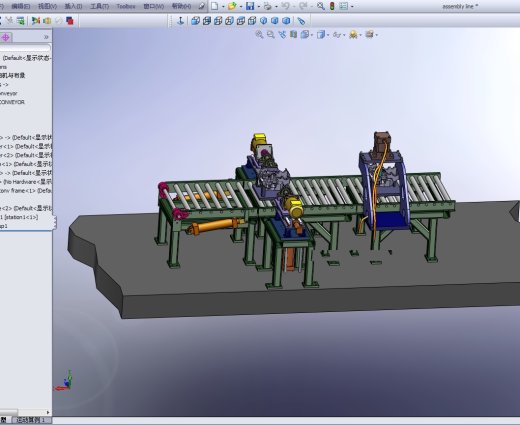Click the Apply Scene lighting icon

(353, 34)
